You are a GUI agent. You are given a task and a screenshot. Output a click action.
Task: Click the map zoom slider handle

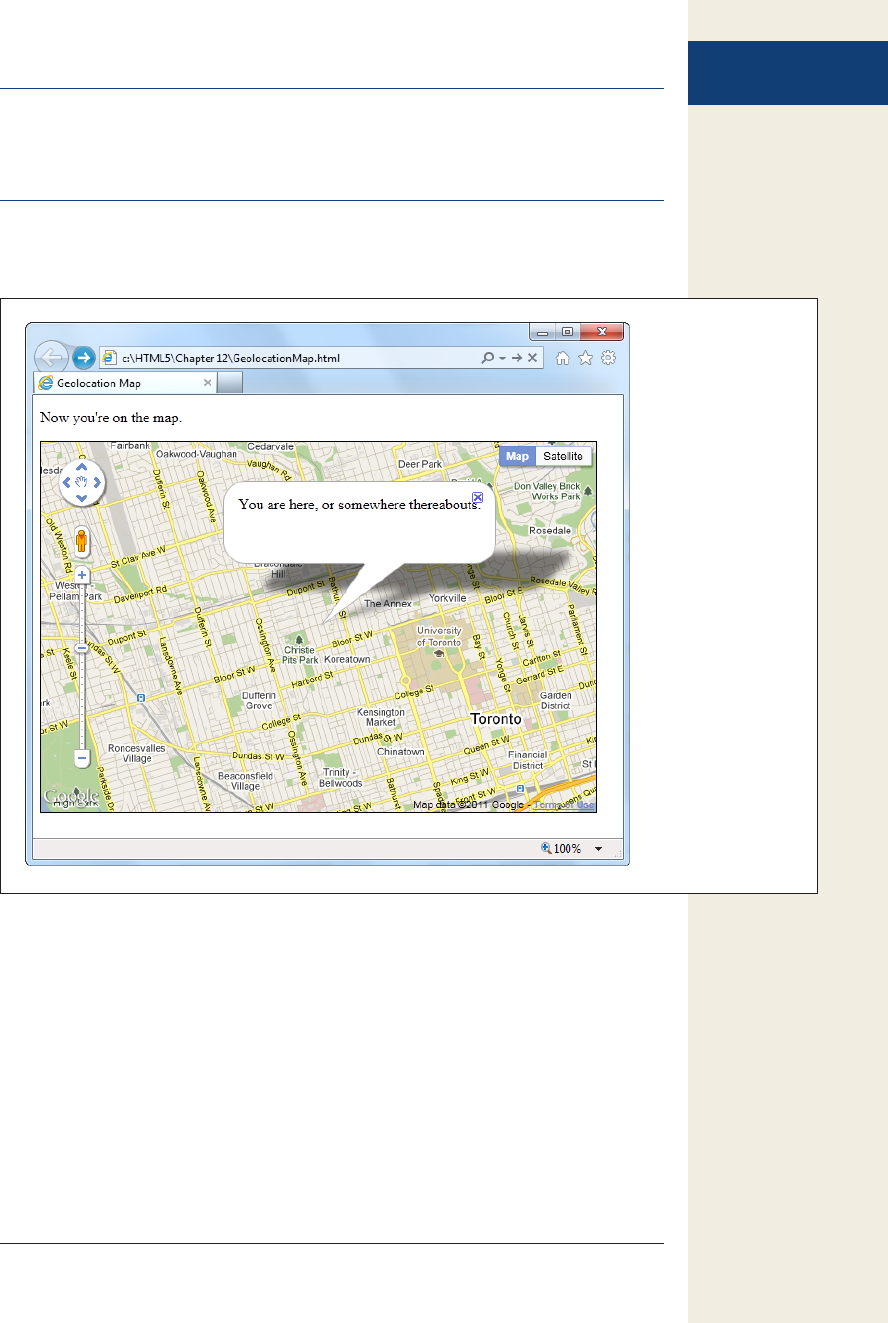[x=82, y=648]
